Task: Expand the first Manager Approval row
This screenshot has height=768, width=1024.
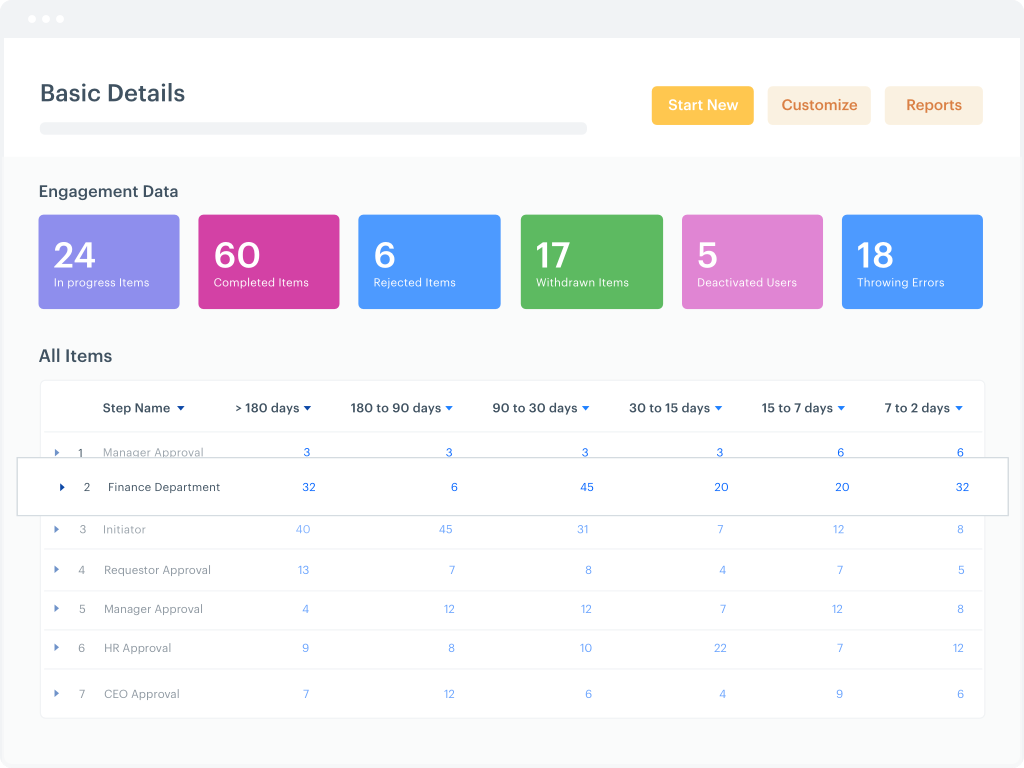Action: tap(57, 452)
